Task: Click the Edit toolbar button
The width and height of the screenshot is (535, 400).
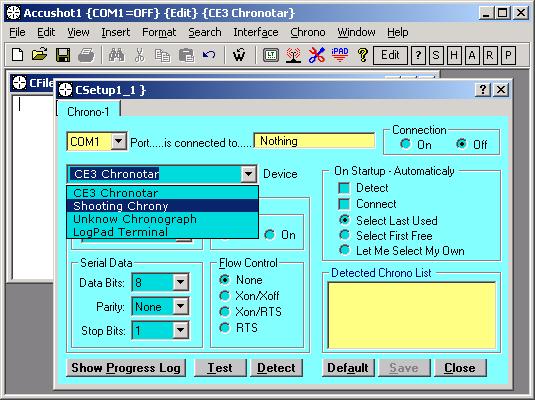Action: click(390, 55)
